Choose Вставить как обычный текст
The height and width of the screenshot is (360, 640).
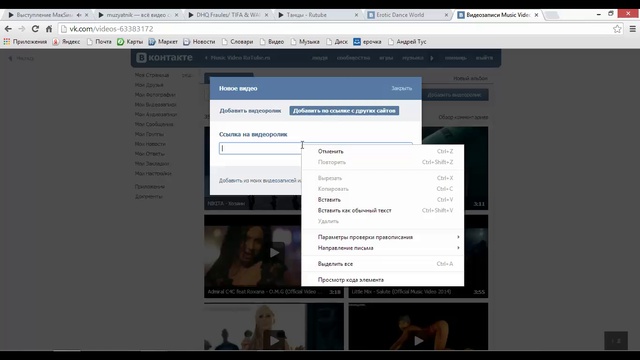click(x=382, y=210)
